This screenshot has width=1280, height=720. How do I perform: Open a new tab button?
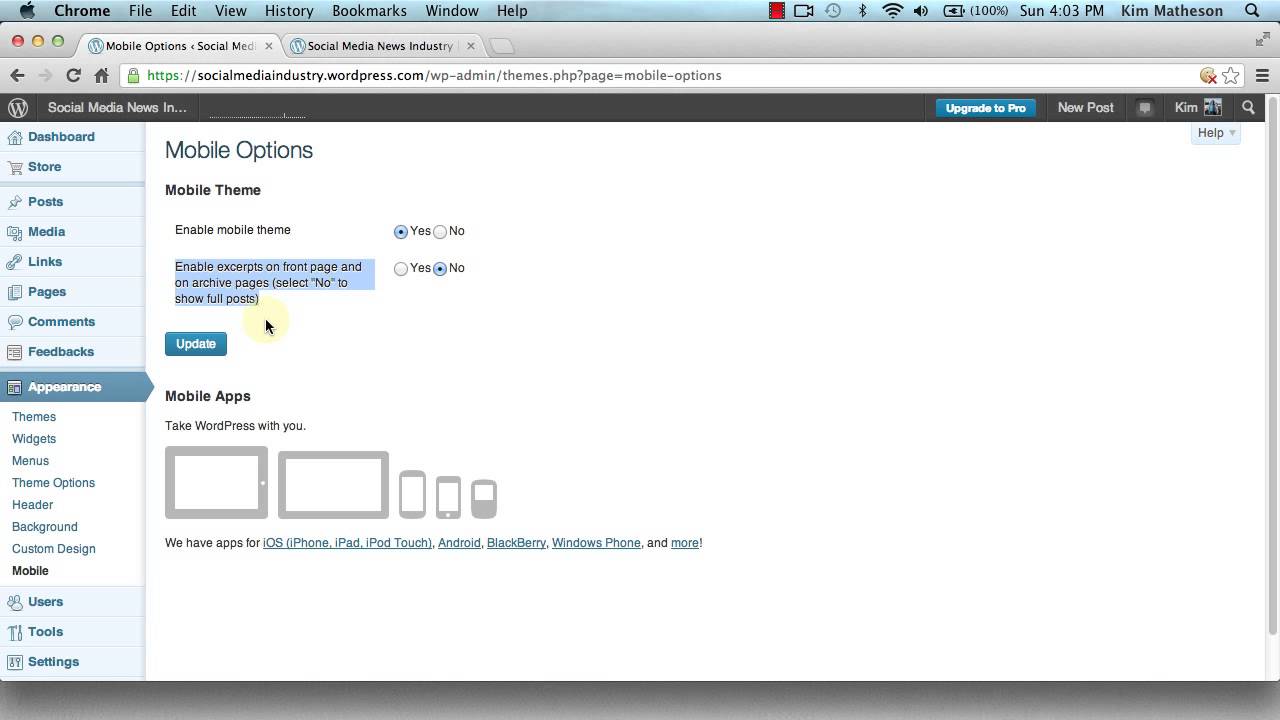503,46
